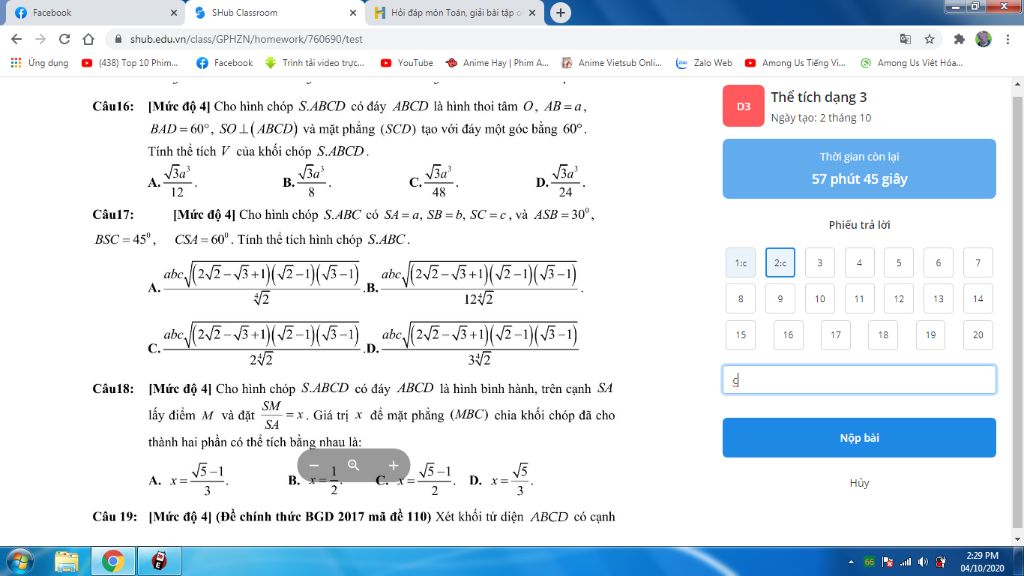Viewport: 1024px width, 576px height.
Task: Select answer box 19 in answer sheet
Action: (931, 334)
